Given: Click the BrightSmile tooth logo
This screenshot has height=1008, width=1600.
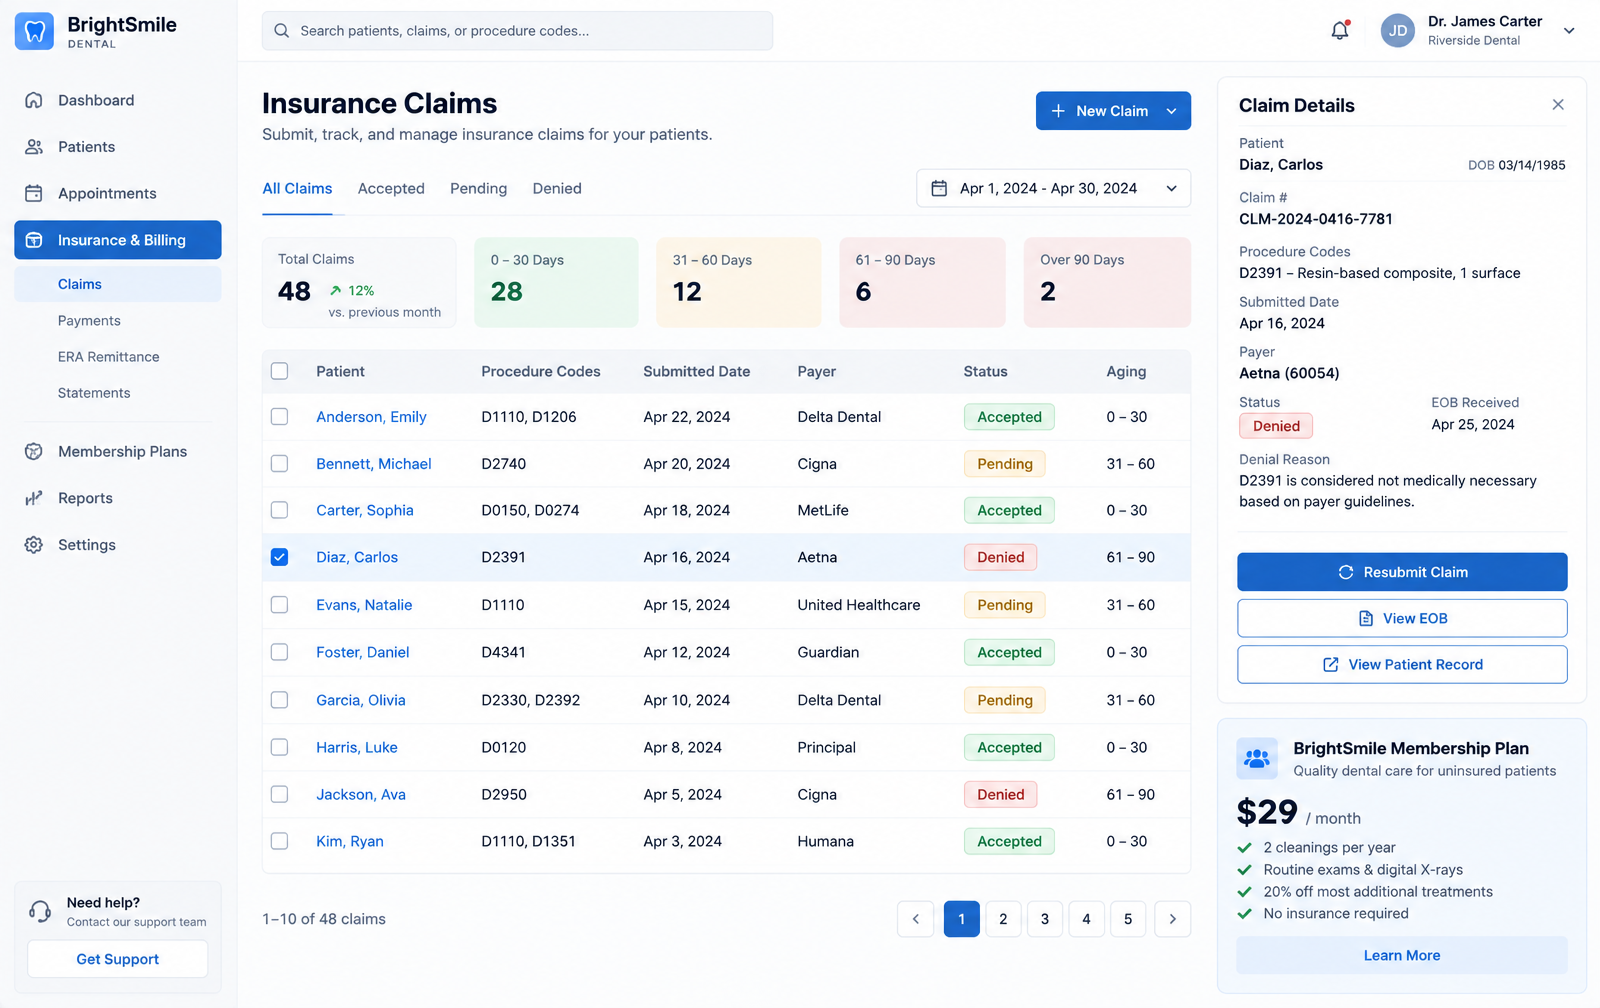Looking at the screenshot, I should point(35,31).
